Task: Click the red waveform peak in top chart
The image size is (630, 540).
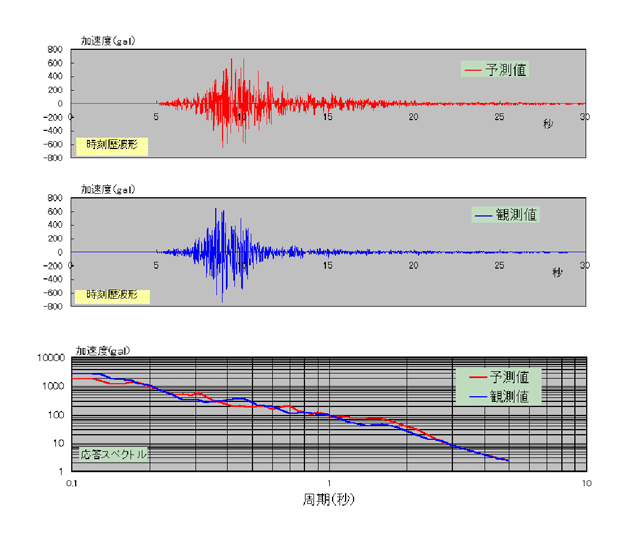Action: click(231, 60)
